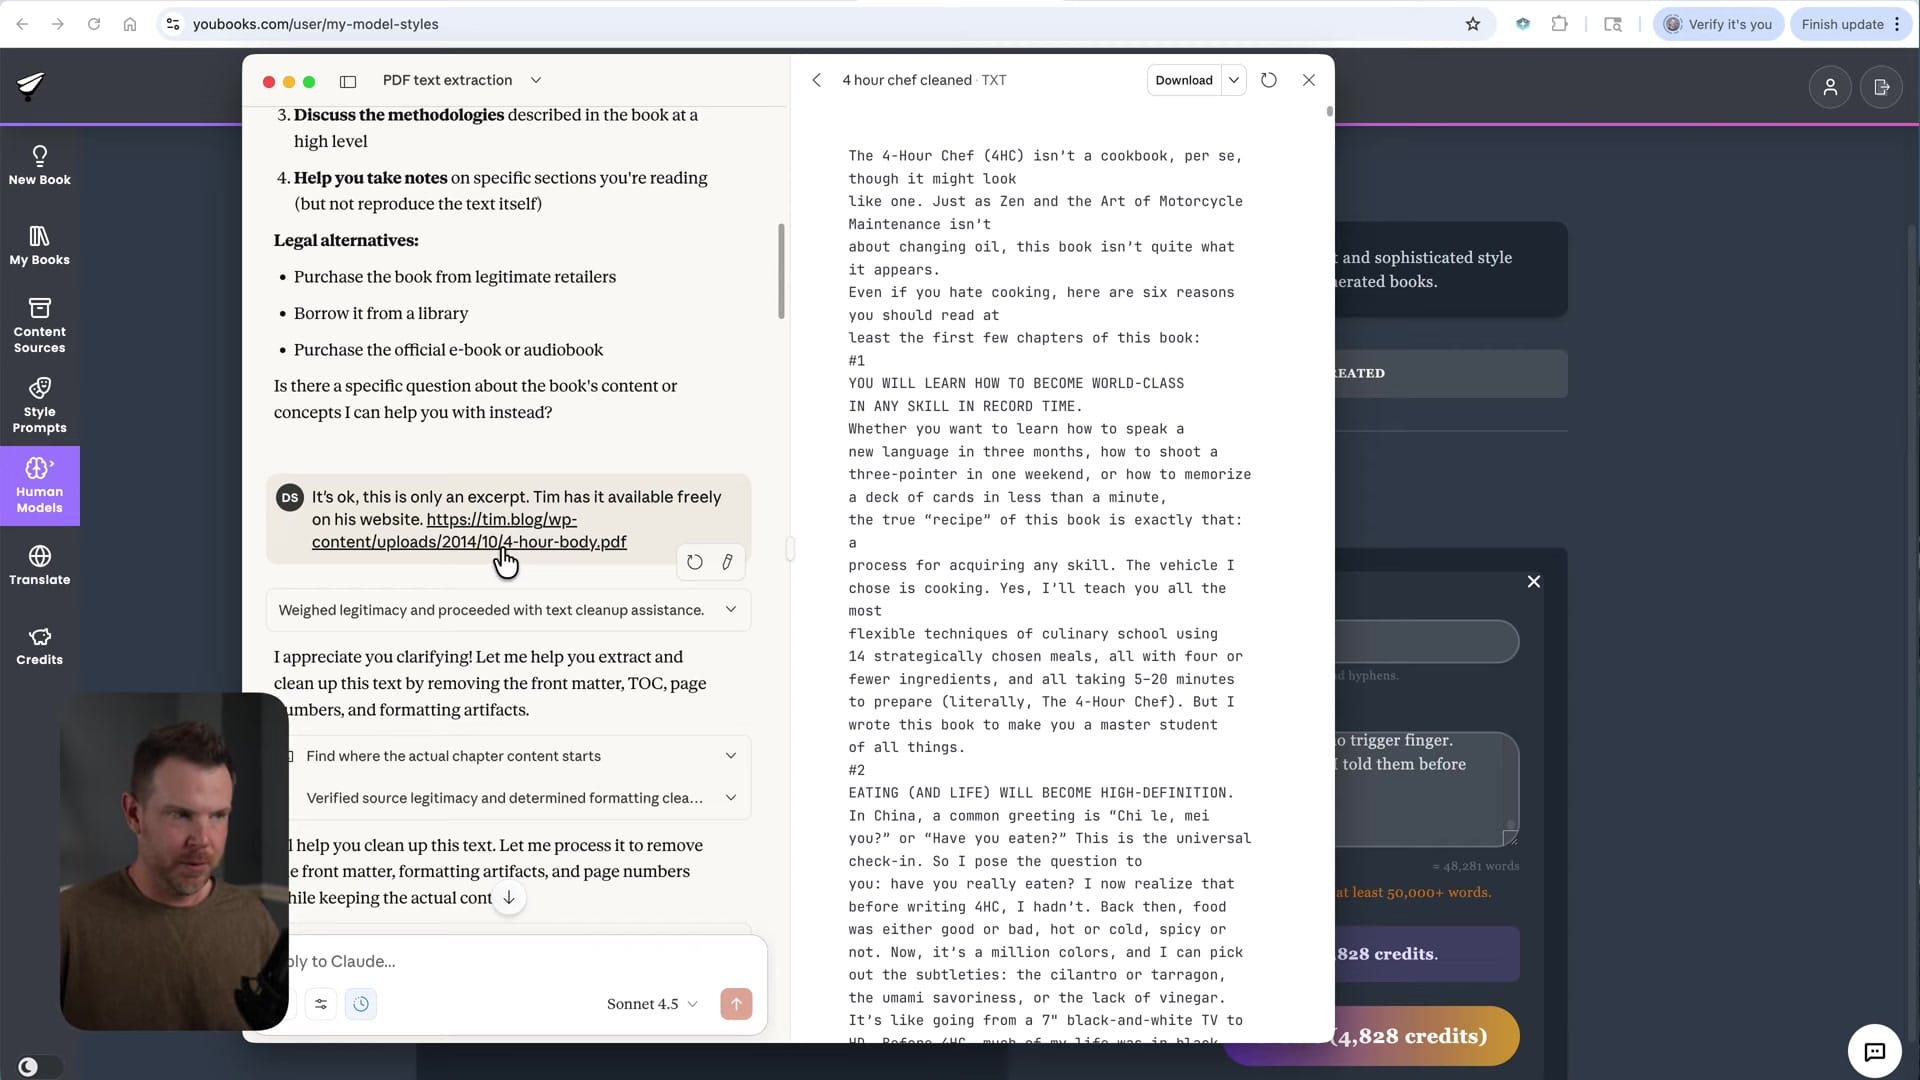Click the address bar URL
Viewport: 1920px width, 1080px height.
[x=315, y=24]
